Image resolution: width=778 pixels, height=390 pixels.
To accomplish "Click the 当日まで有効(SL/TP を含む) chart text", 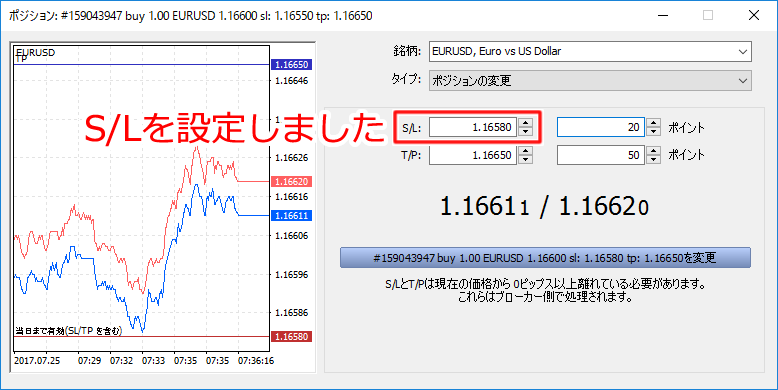I will 68,331.
